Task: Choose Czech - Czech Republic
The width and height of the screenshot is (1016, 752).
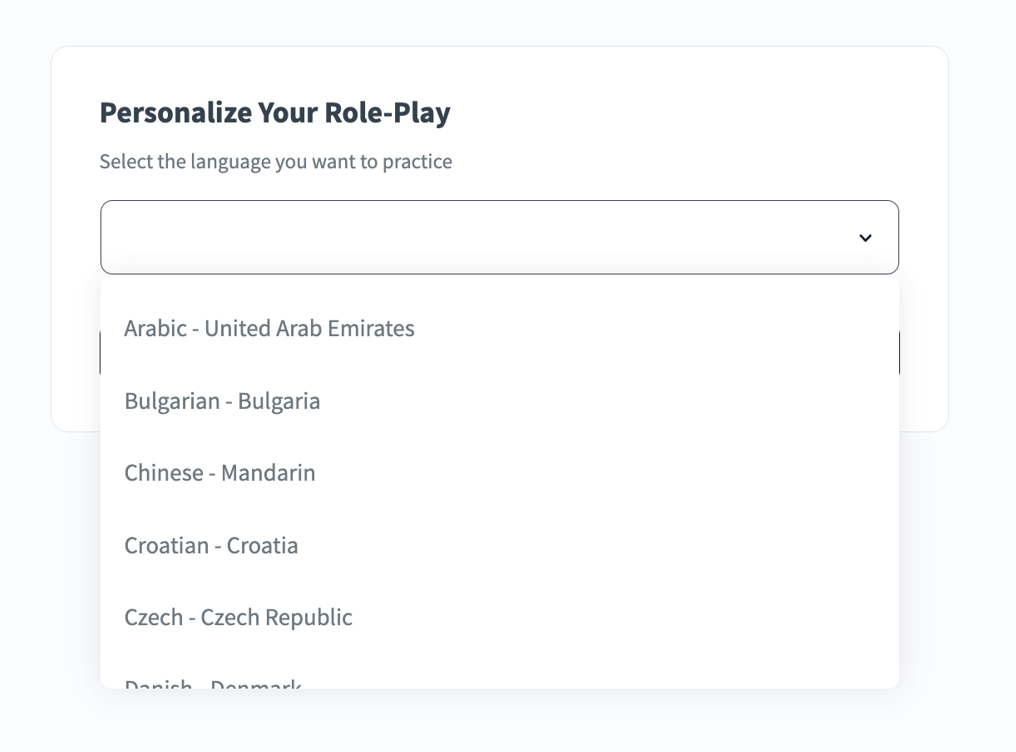Action: (238, 617)
